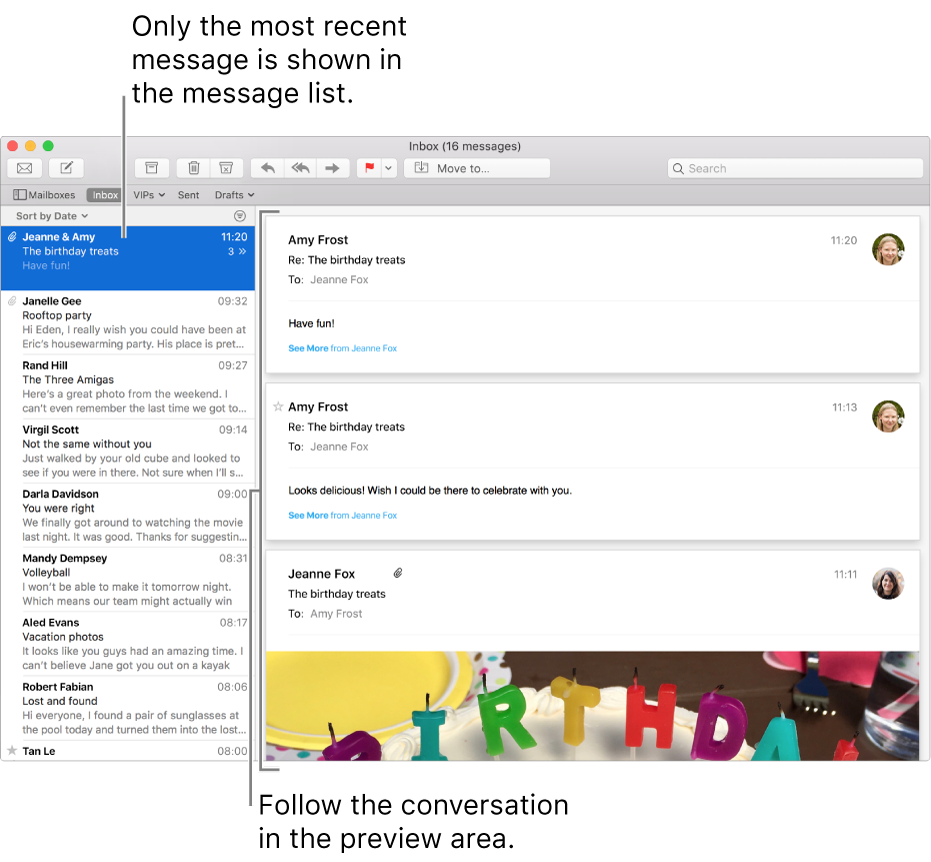Compose a new message
931x862 pixels.
(x=65, y=167)
